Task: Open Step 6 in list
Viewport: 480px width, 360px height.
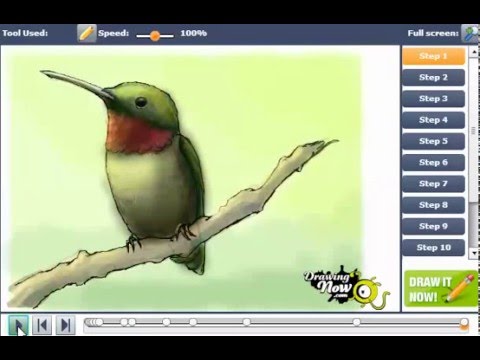Action: (x=433, y=162)
